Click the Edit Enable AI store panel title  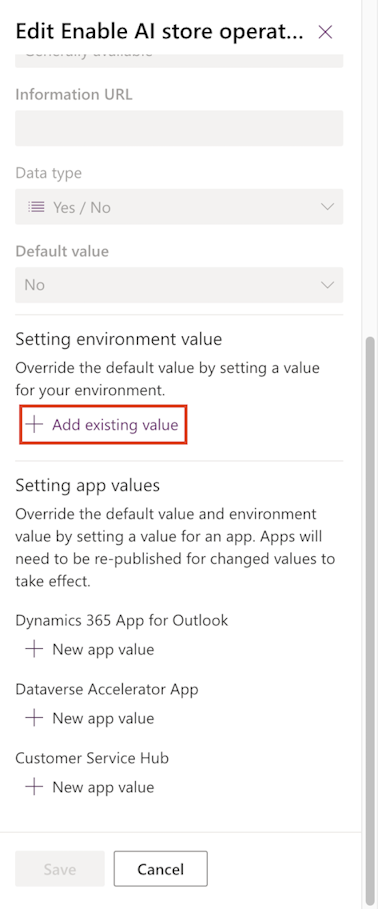point(159,32)
